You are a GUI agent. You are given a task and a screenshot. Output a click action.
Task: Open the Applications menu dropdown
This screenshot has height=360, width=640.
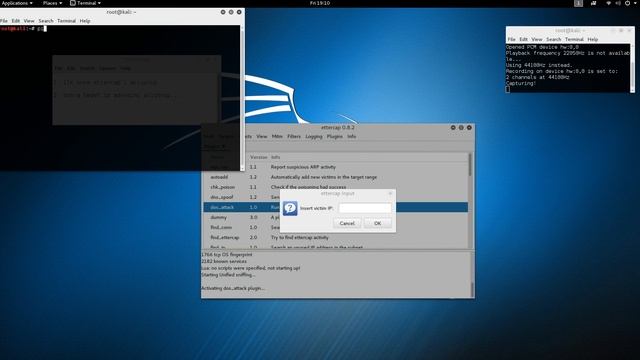17,3
